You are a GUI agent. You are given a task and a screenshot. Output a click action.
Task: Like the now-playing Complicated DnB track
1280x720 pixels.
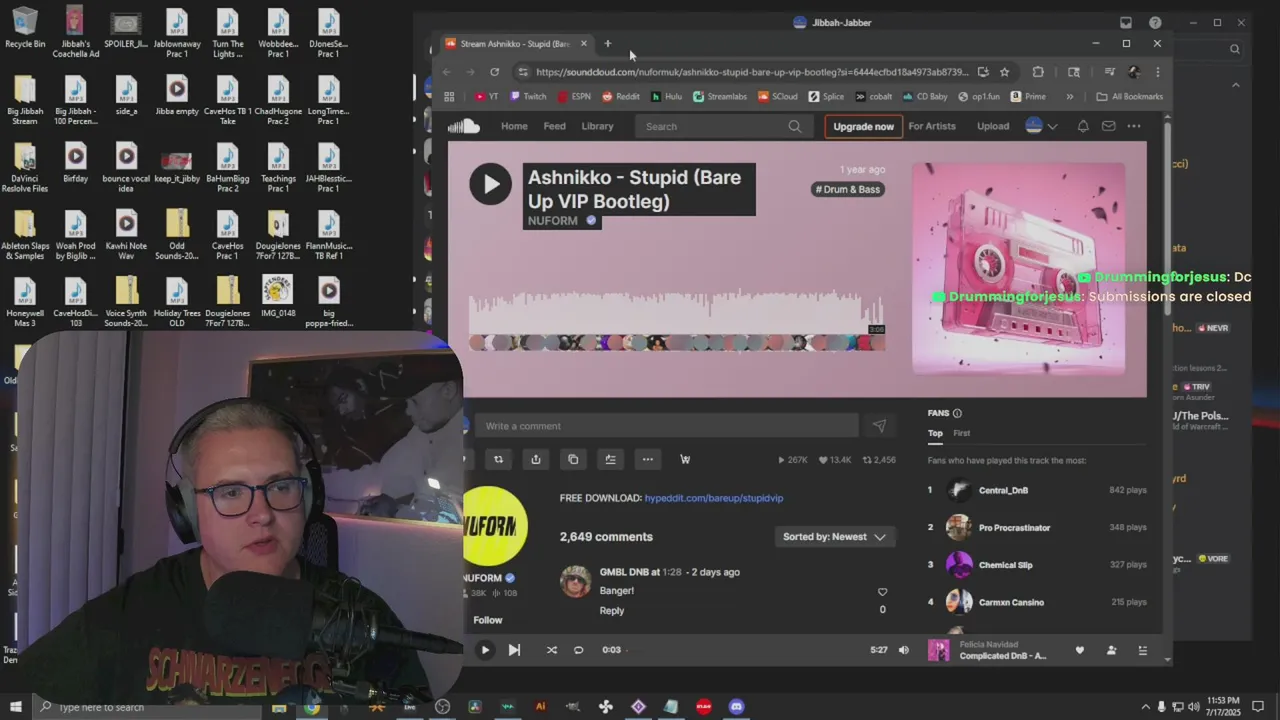[x=1079, y=650]
